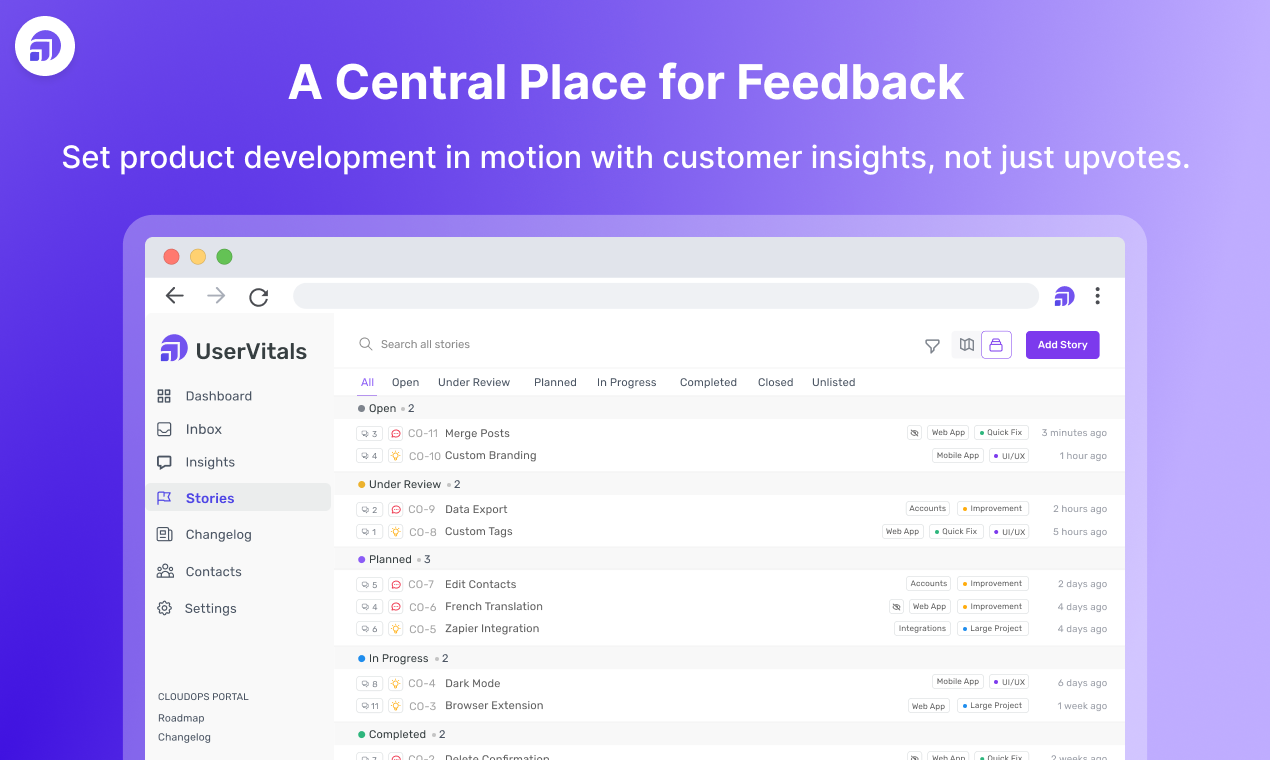
Task: Select the Closed tab
Action: tap(775, 382)
